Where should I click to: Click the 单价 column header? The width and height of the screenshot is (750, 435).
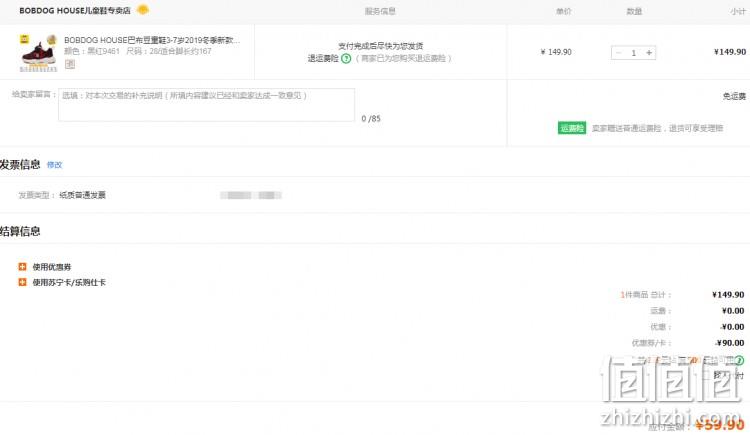tap(563, 11)
